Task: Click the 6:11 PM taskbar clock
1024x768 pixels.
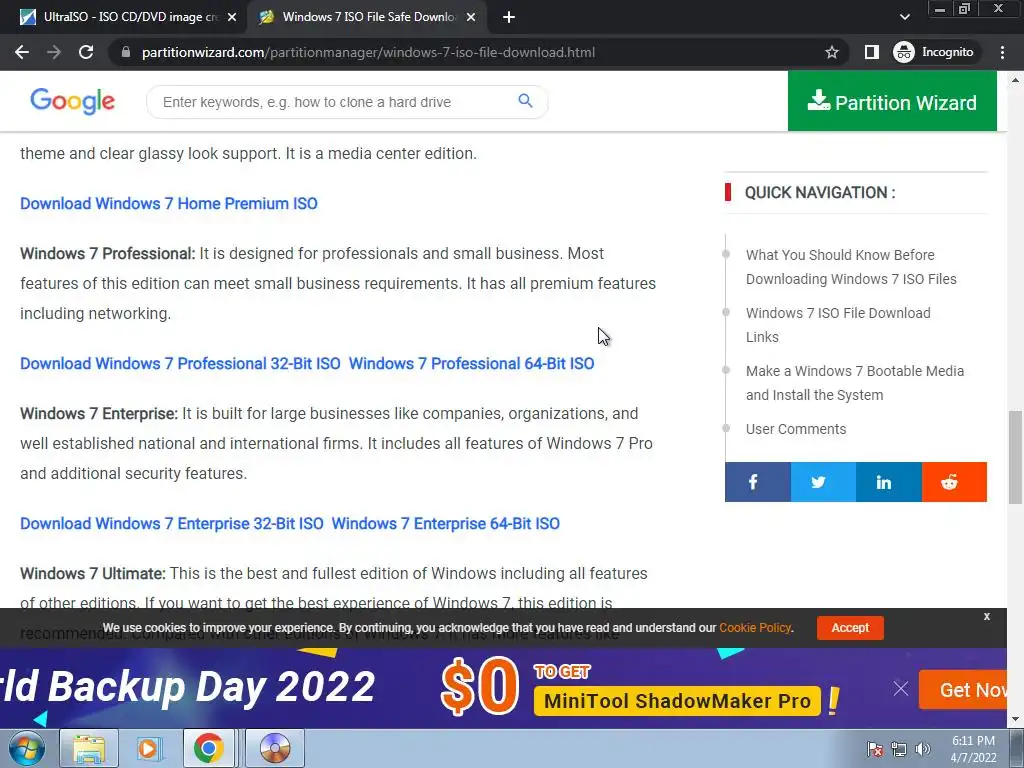Action: point(973,749)
